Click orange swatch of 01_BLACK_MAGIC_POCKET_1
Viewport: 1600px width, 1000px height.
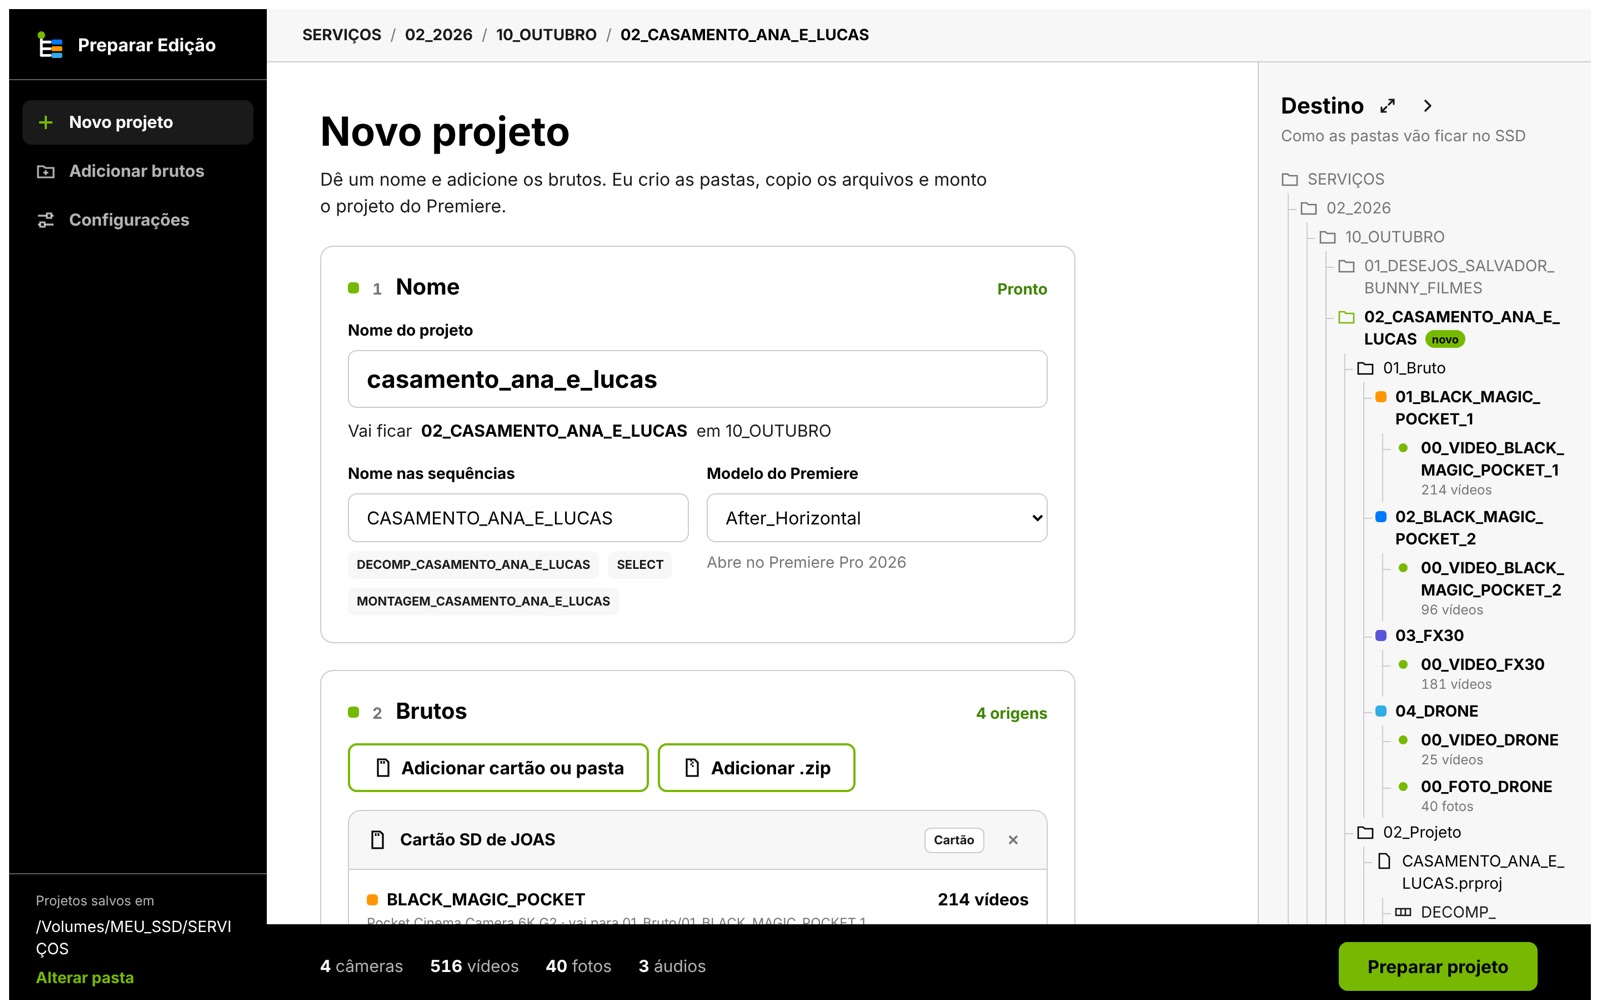click(1381, 397)
